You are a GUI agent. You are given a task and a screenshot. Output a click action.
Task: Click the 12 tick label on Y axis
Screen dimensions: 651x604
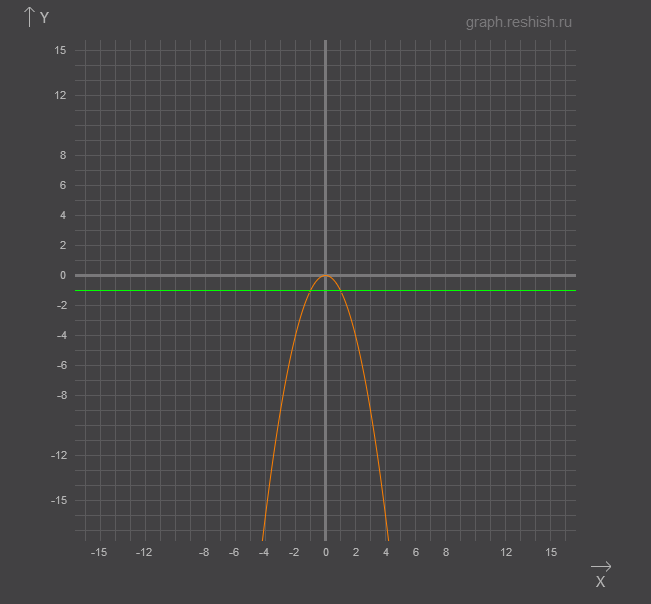click(61, 95)
